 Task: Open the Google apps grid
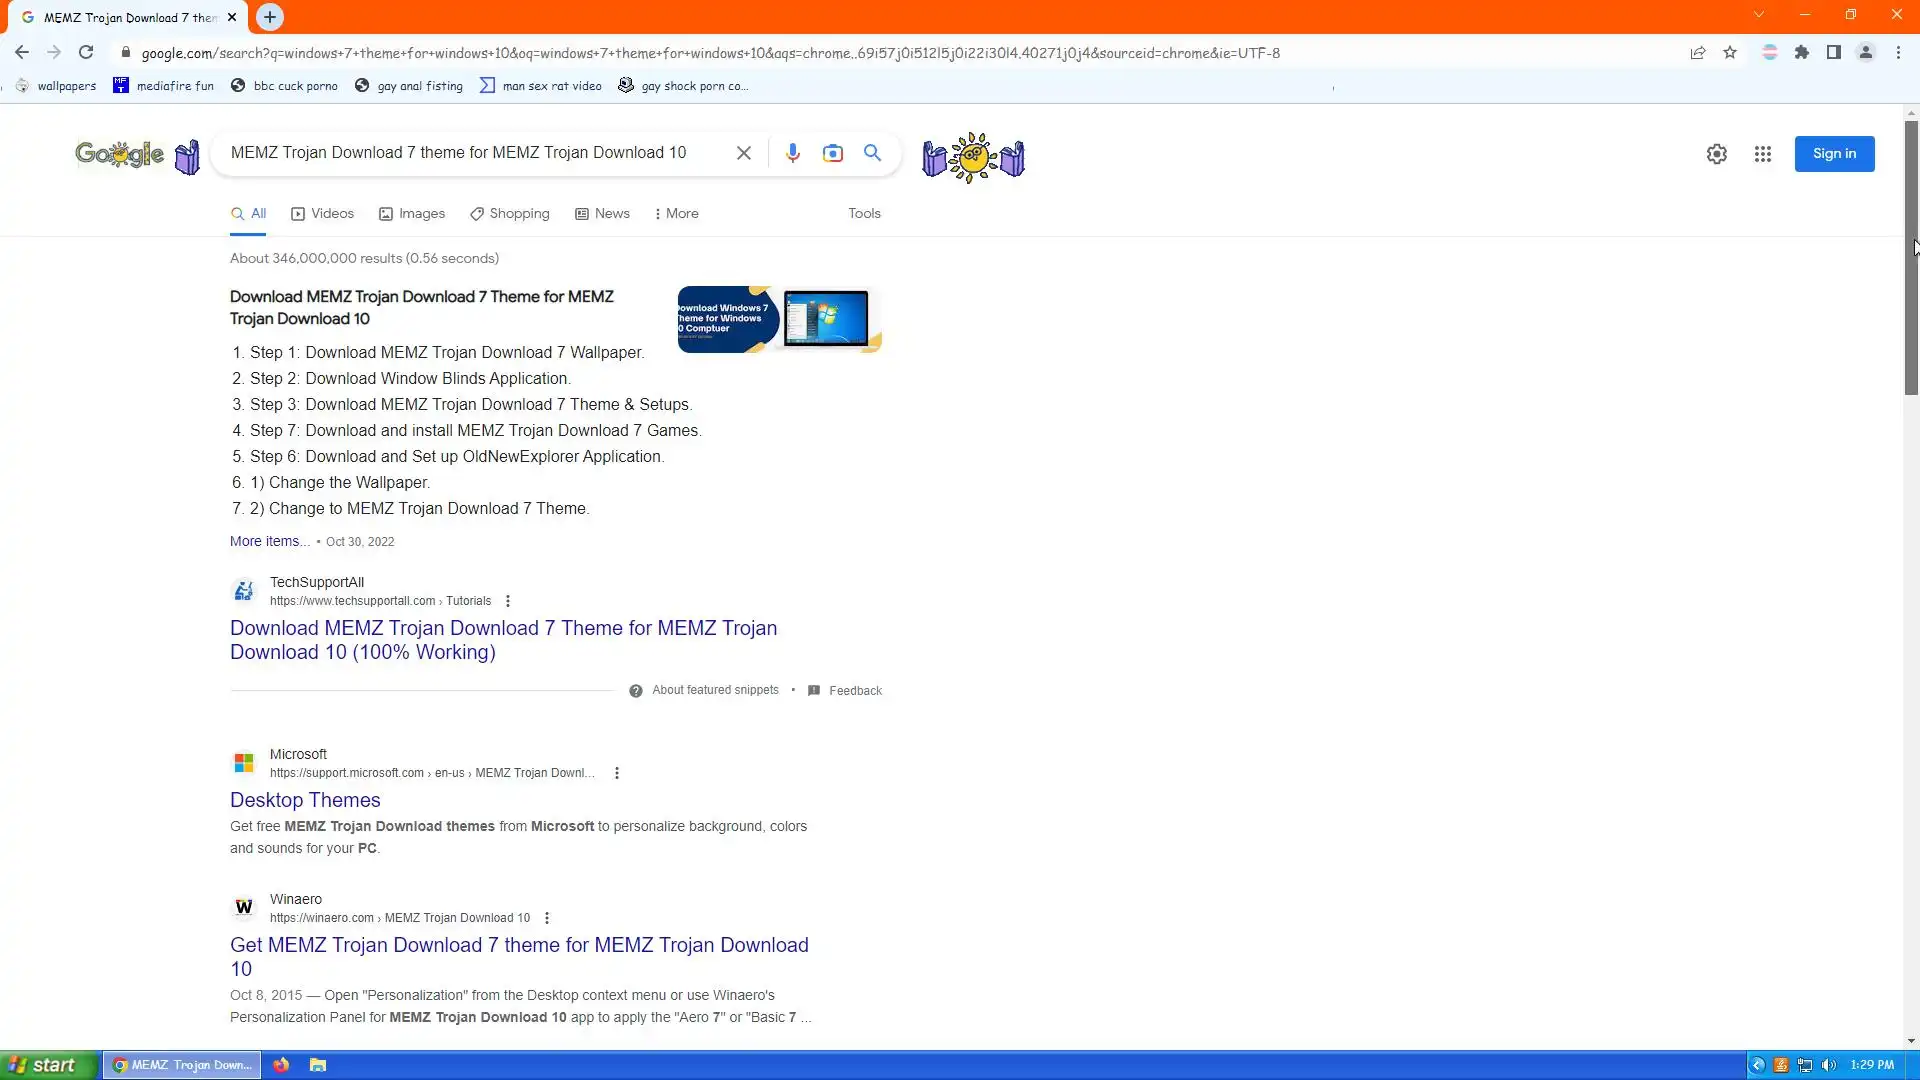(1762, 154)
